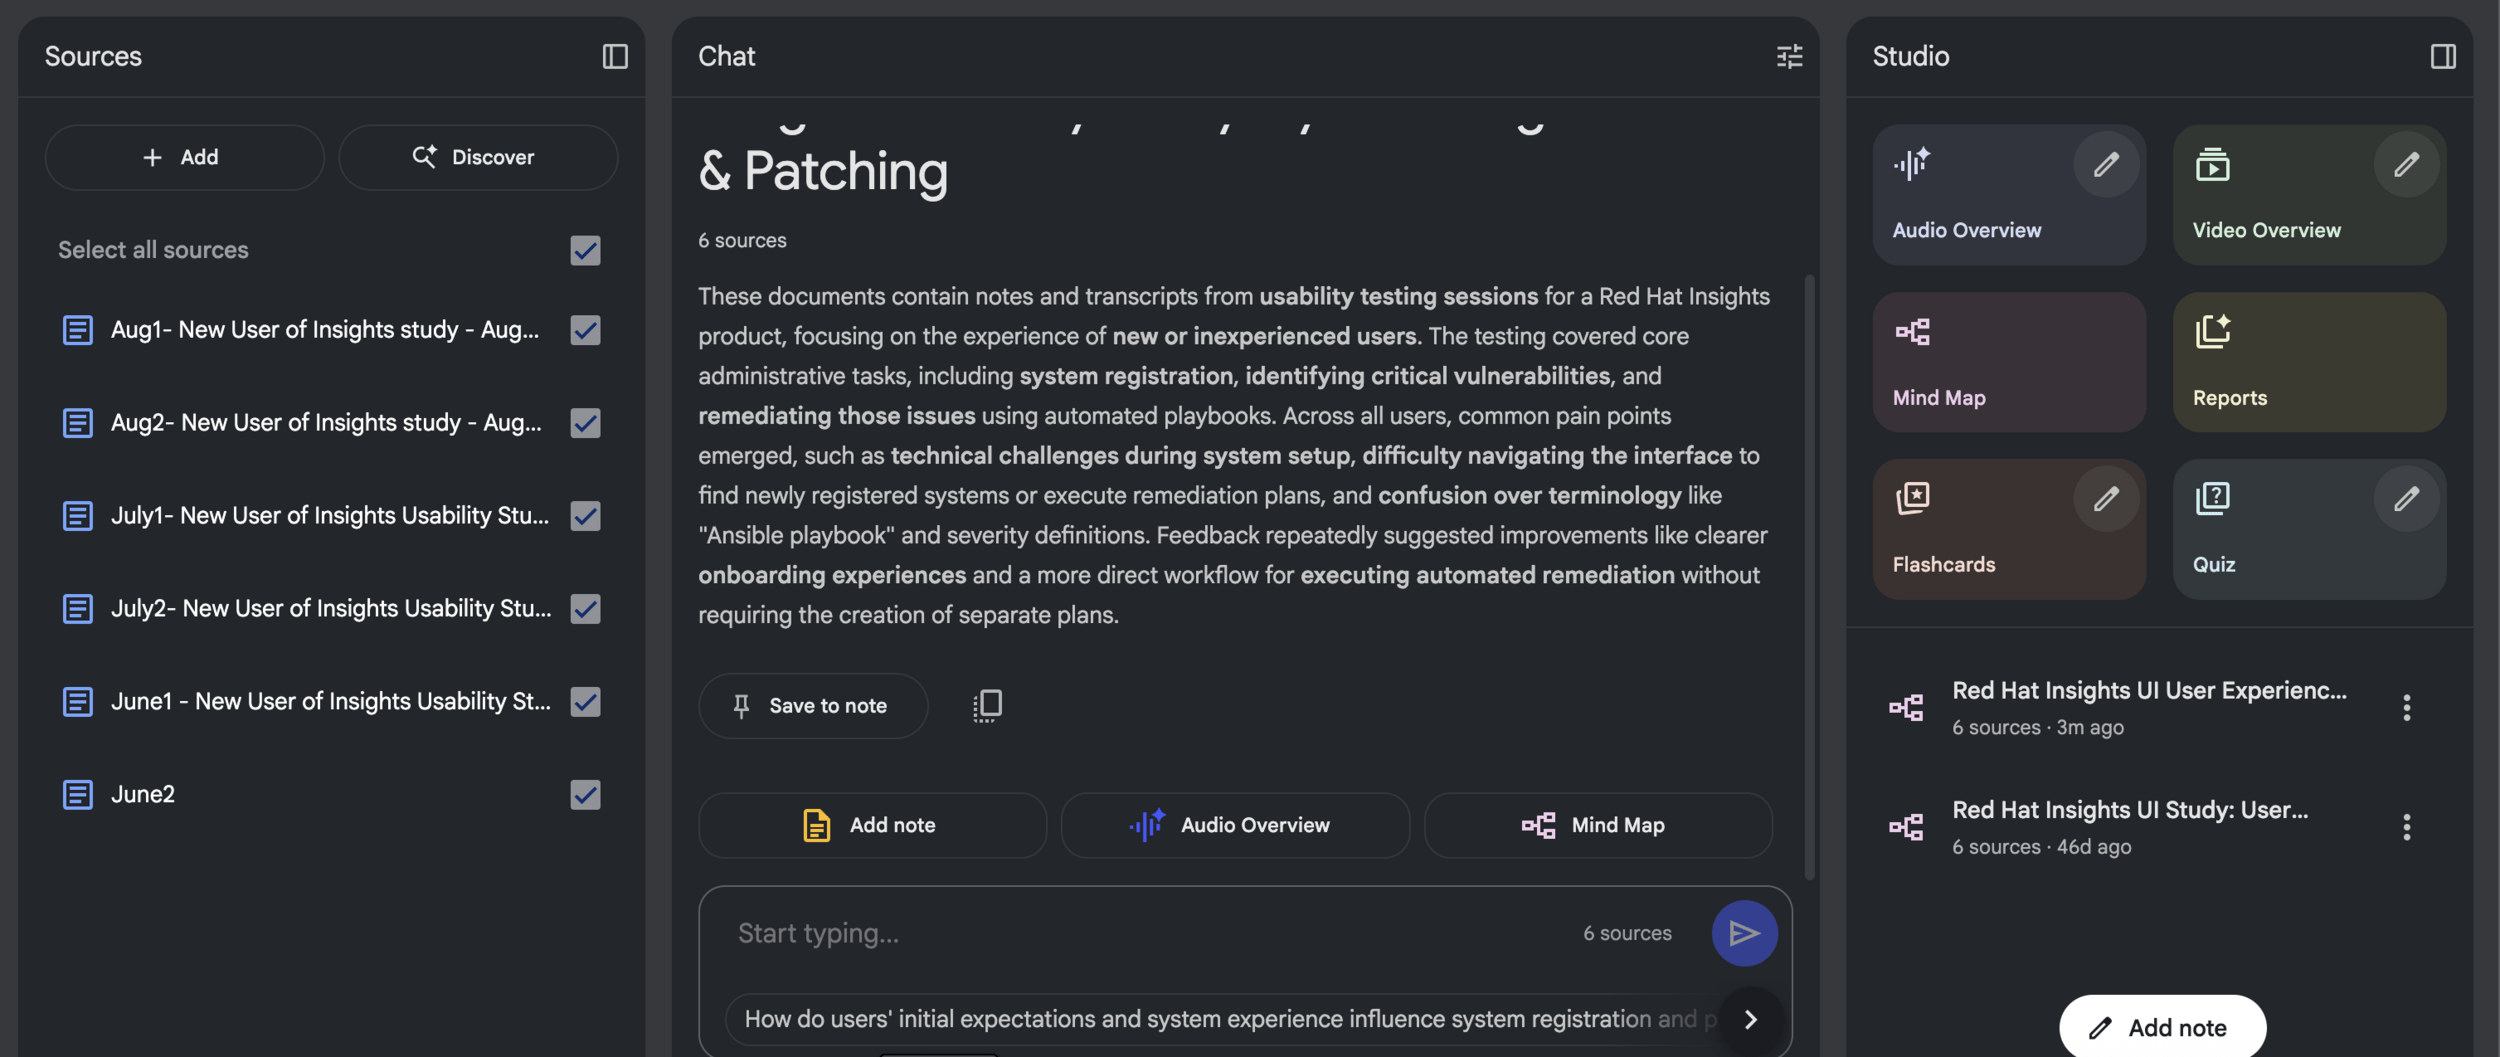The width and height of the screenshot is (2500, 1057).
Task: Edit Quiz options with pencil icon
Action: pyautogui.click(x=2406, y=498)
